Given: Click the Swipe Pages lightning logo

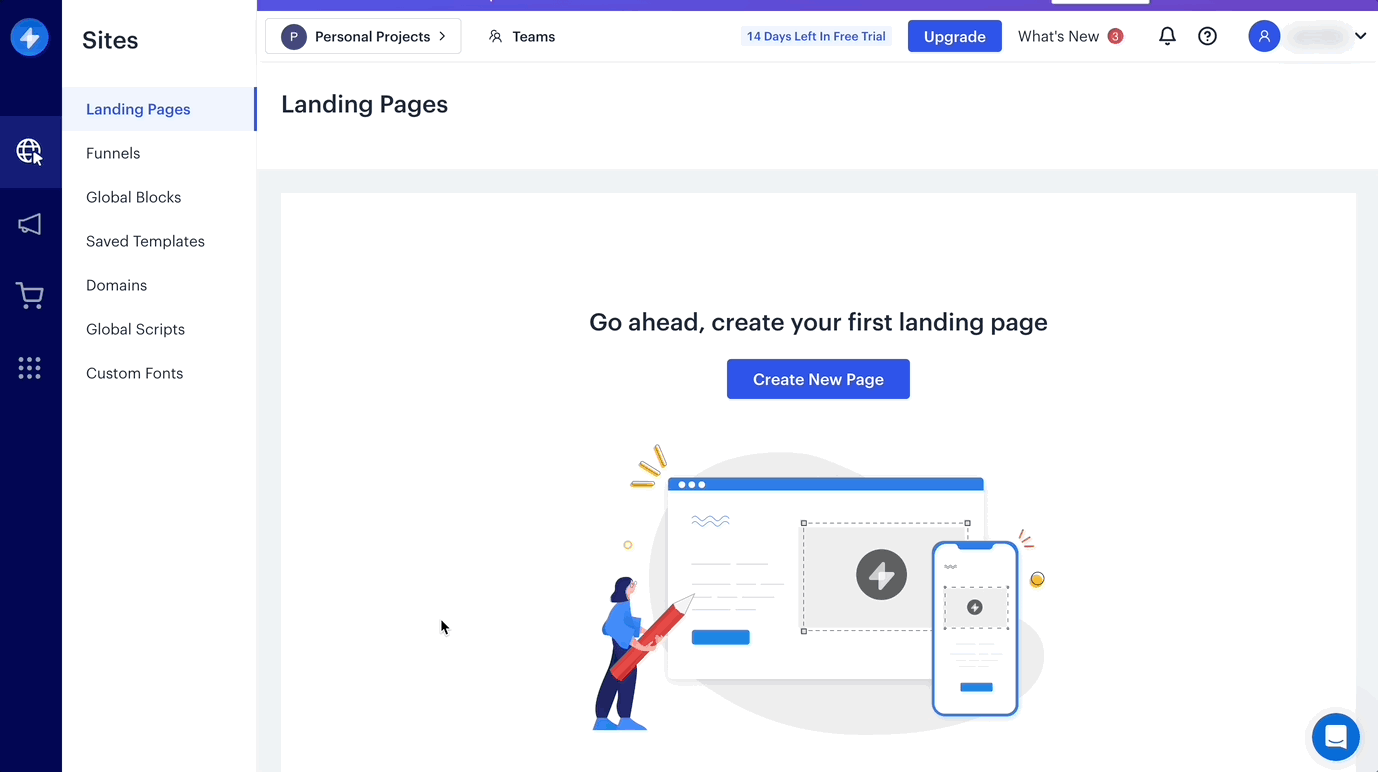Looking at the screenshot, I should [x=29, y=38].
